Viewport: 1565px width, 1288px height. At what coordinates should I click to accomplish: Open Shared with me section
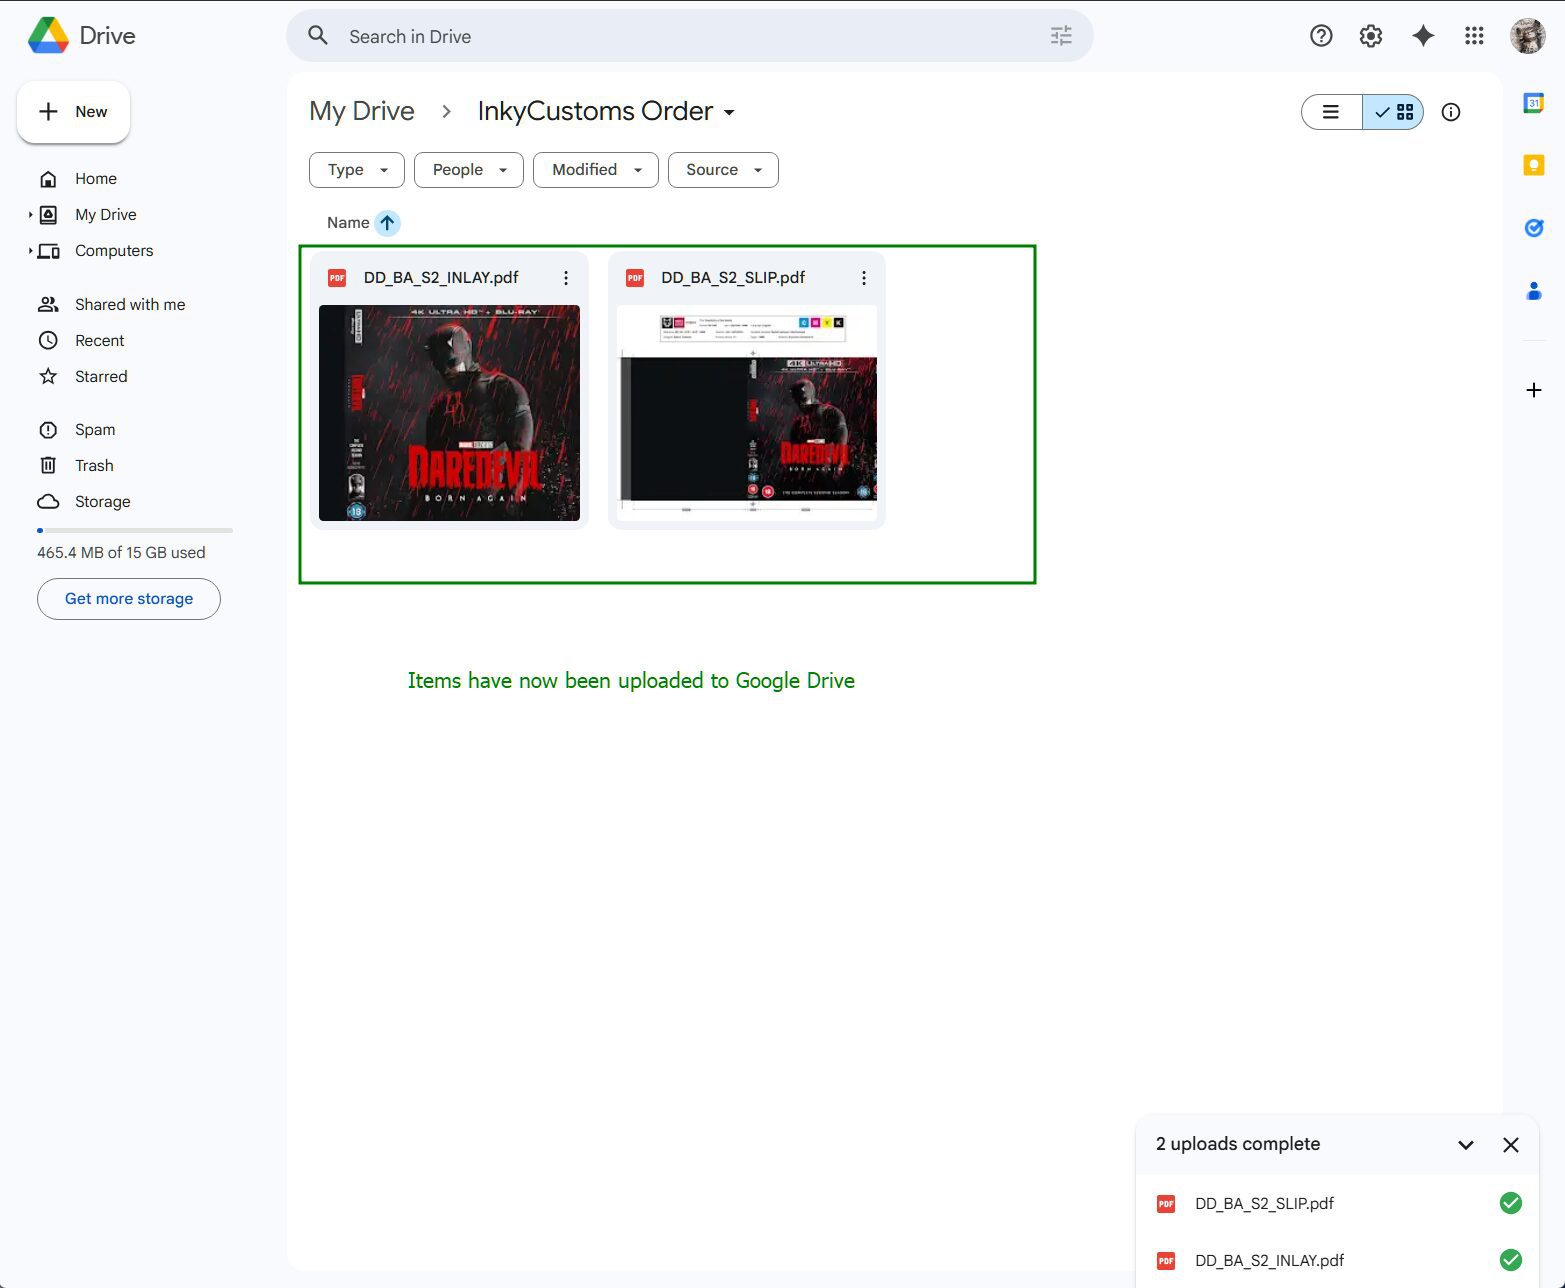click(130, 305)
